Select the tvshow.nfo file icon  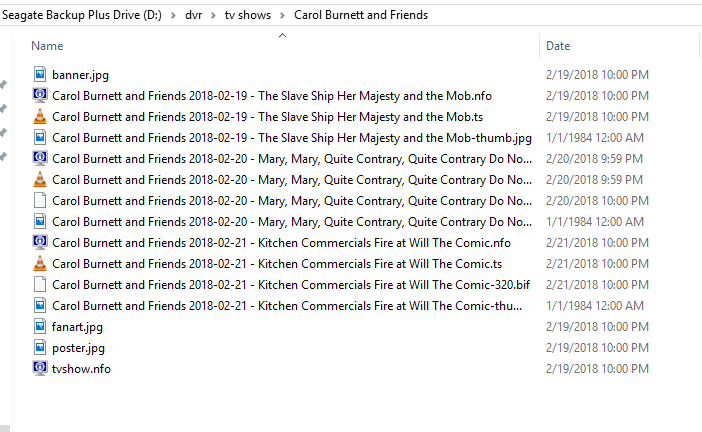pyautogui.click(x=40, y=368)
